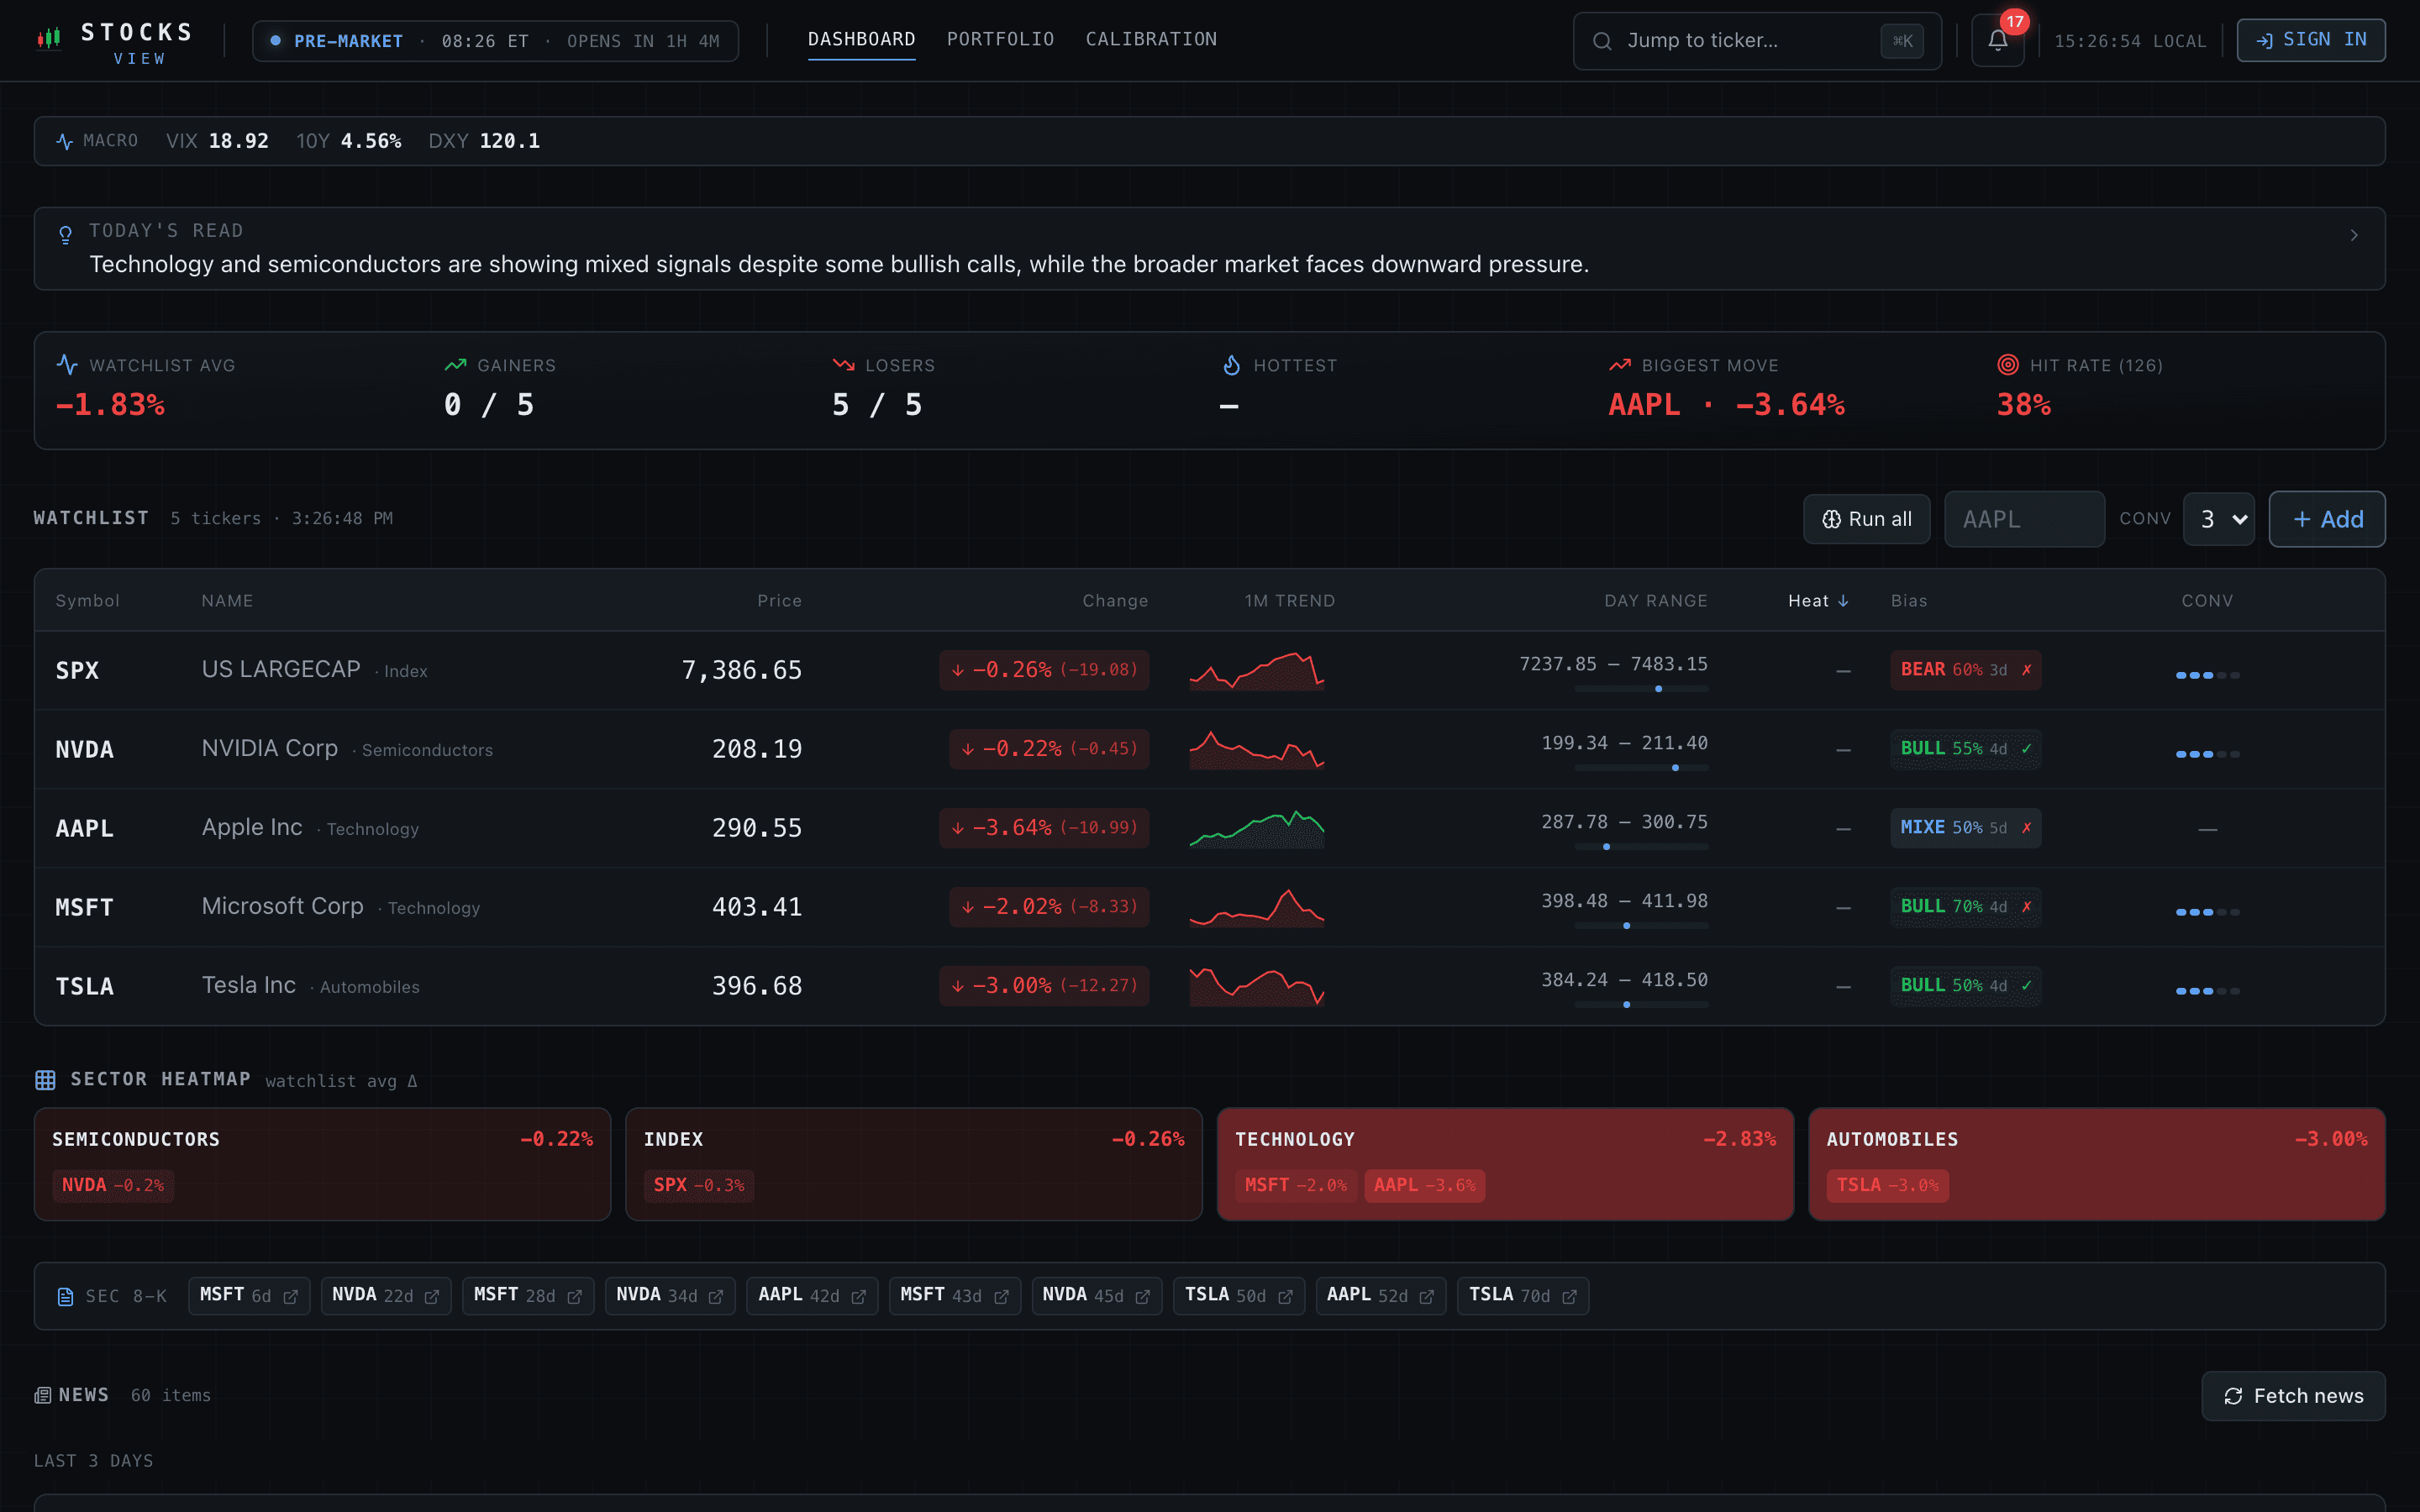Open the CONV level dropdown showing 3
This screenshot has height=1512, width=2420.
pos(2219,519)
